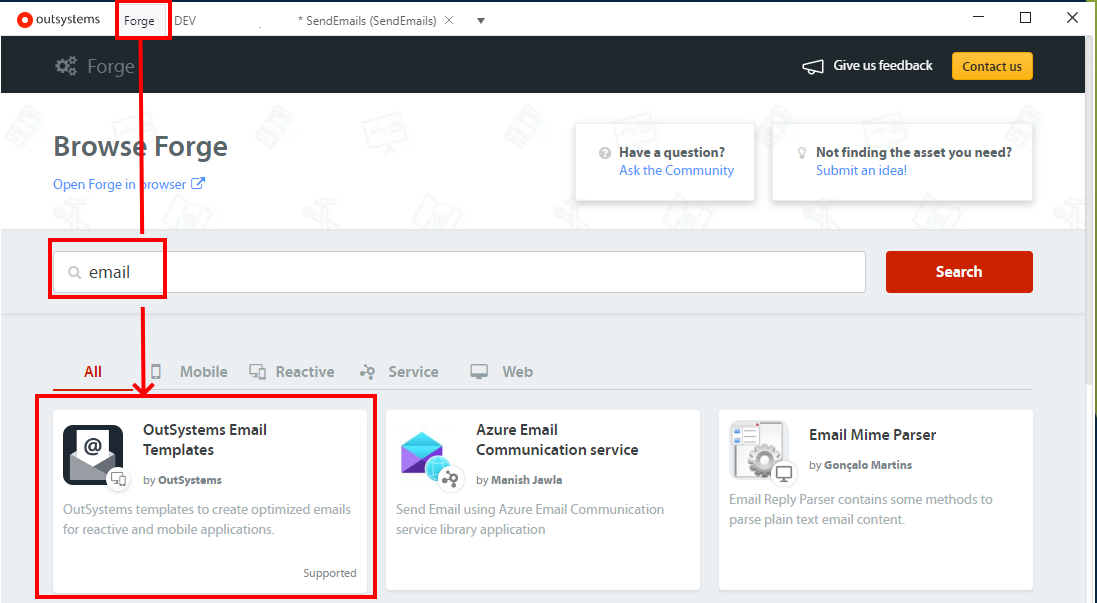Click the megaphone feedback icon

pyautogui.click(x=813, y=66)
